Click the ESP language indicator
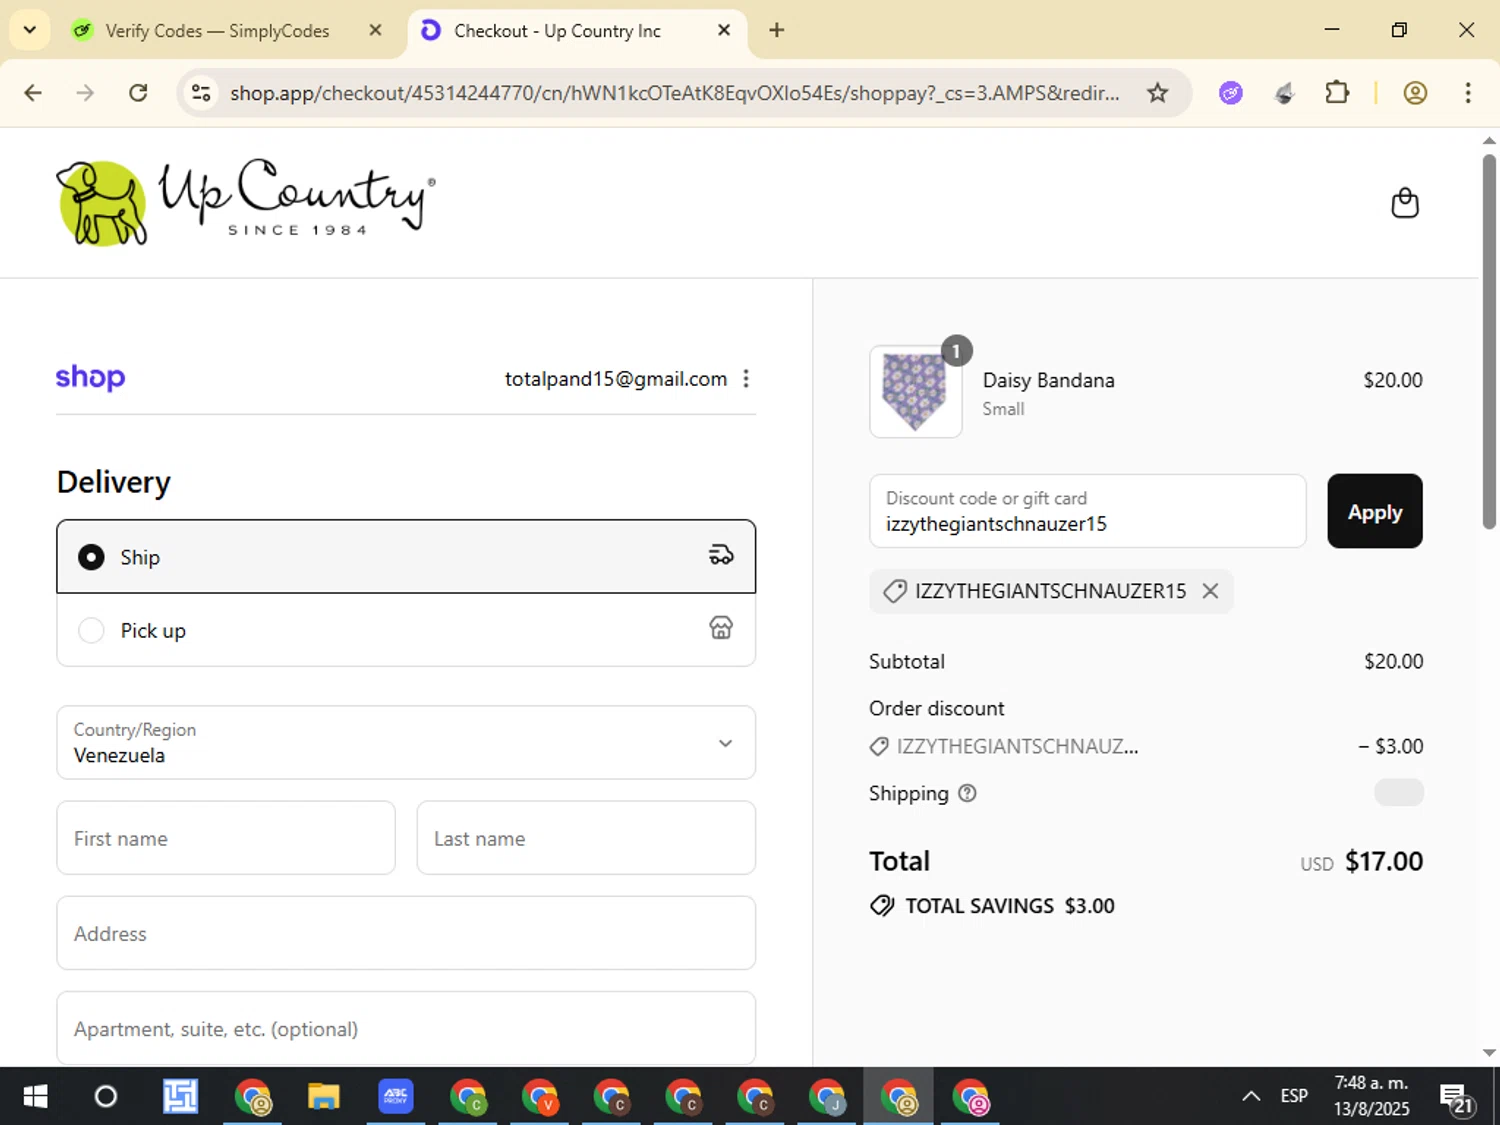Viewport: 1500px width, 1125px height. 1294,1096
